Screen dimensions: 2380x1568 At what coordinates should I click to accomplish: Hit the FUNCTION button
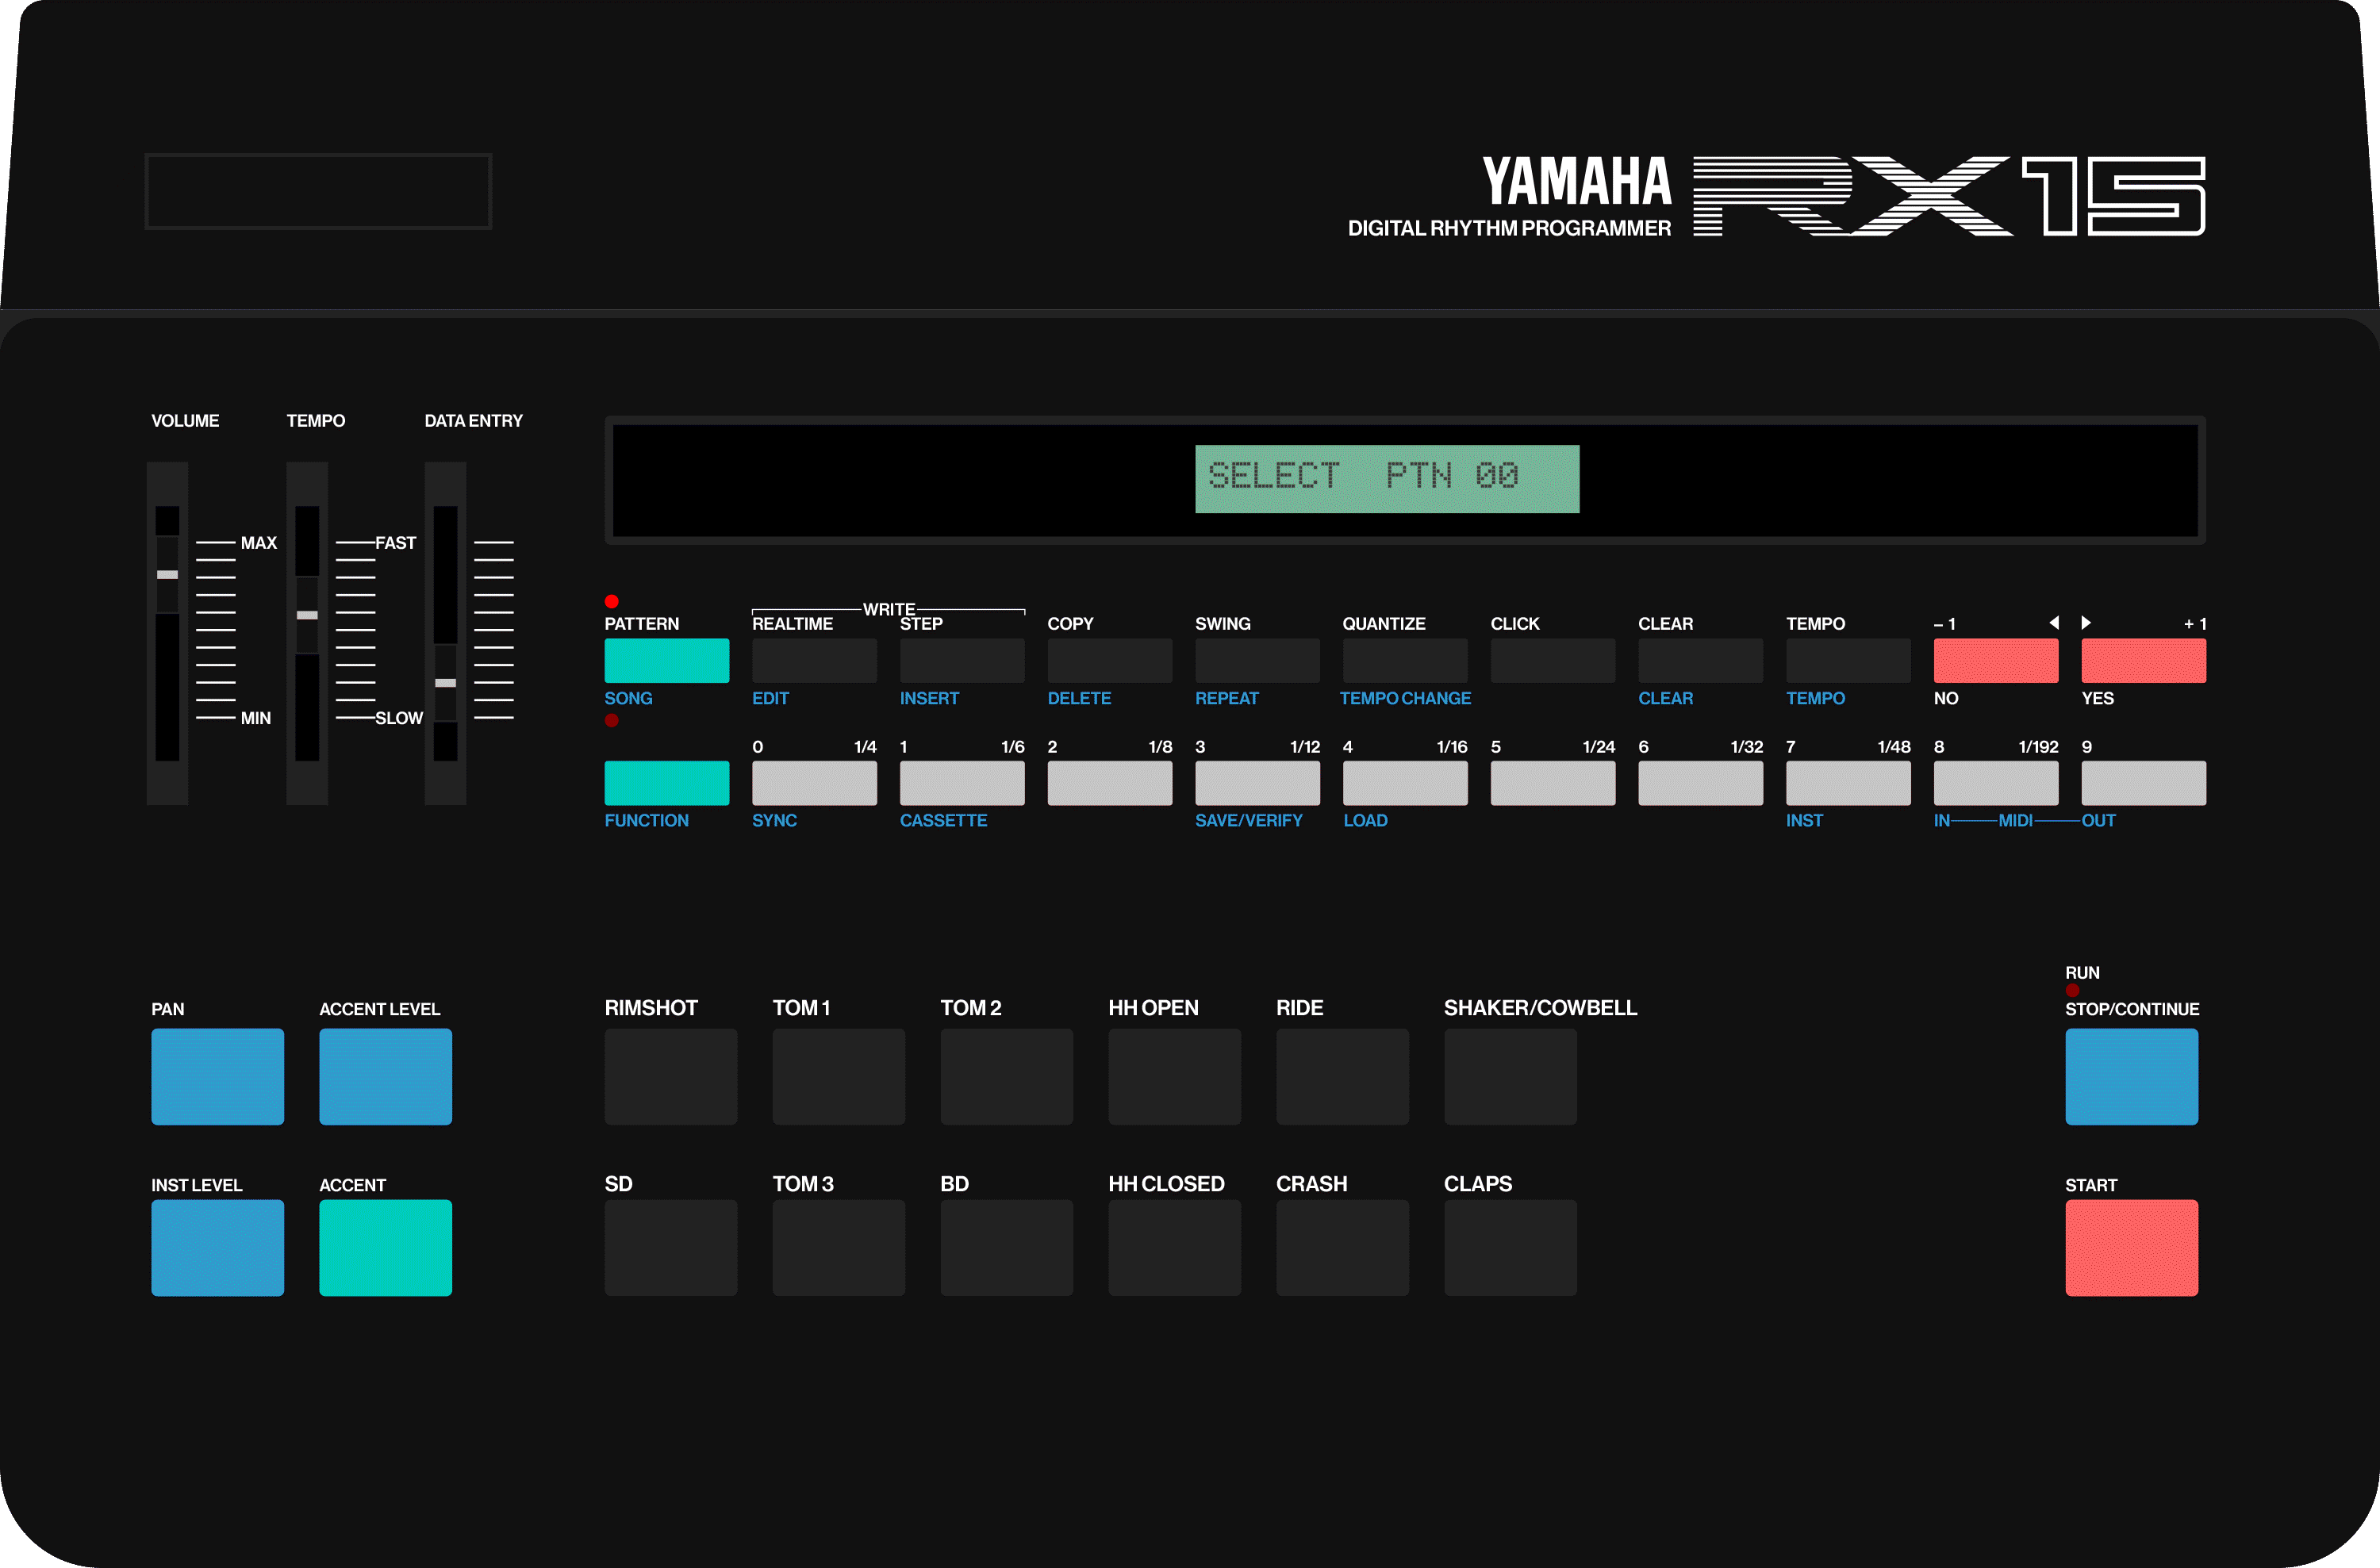(x=666, y=783)
